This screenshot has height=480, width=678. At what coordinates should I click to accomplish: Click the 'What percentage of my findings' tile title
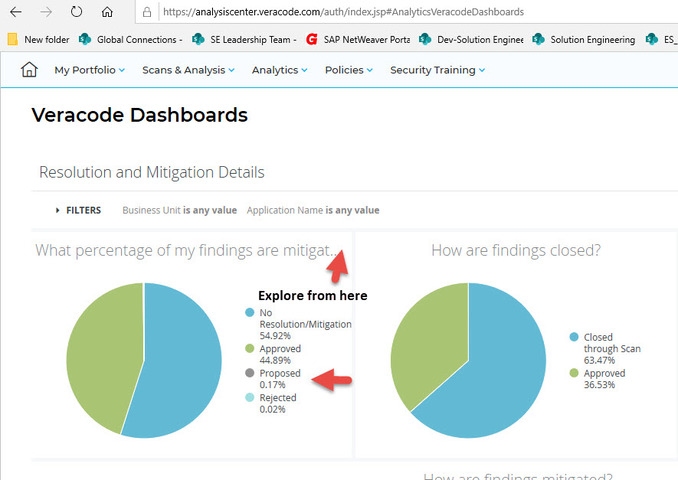186,250
